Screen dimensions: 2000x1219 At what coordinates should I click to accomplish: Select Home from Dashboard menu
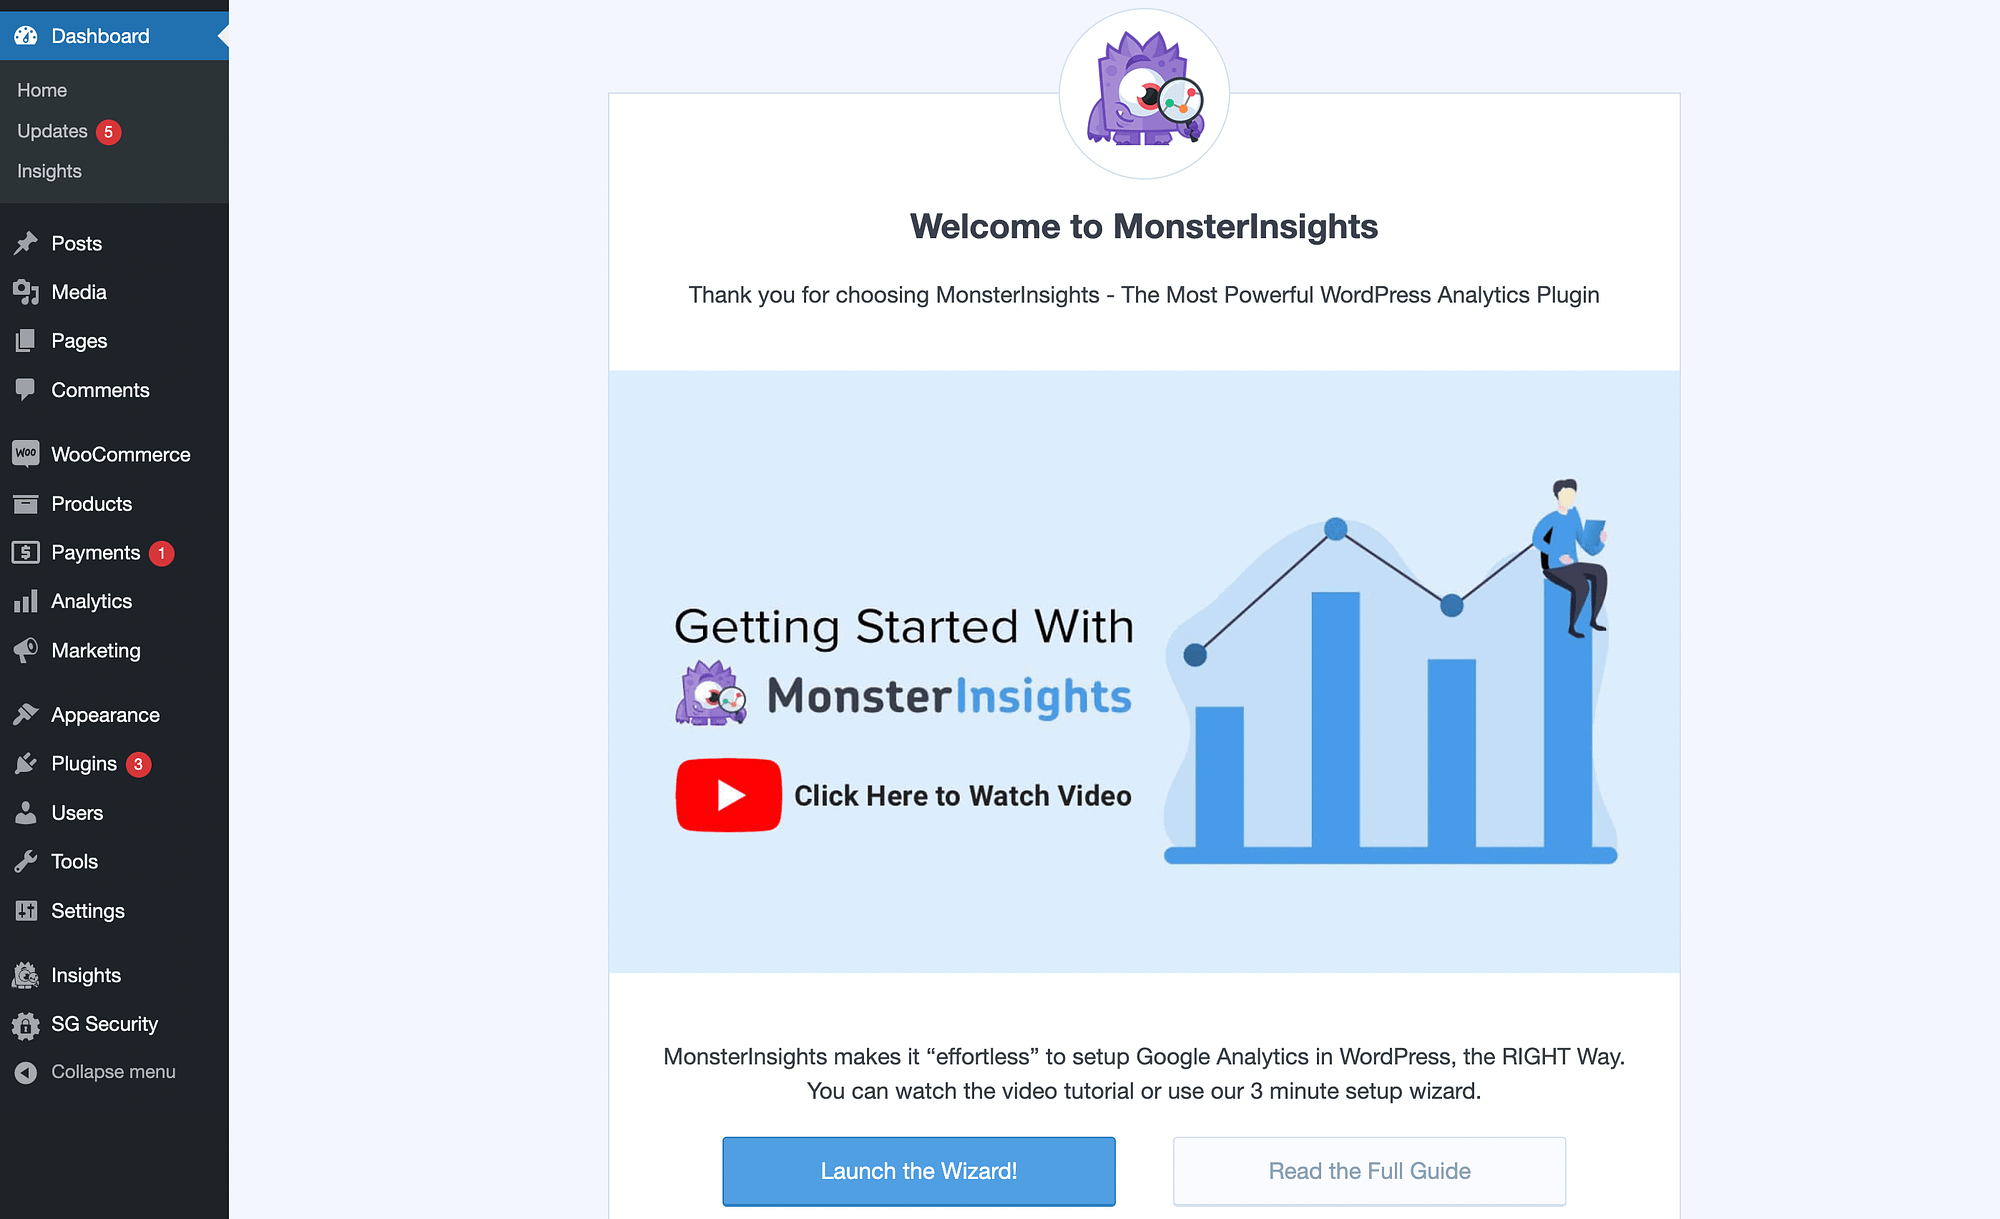pyautogui.click(x=39, y=90)
